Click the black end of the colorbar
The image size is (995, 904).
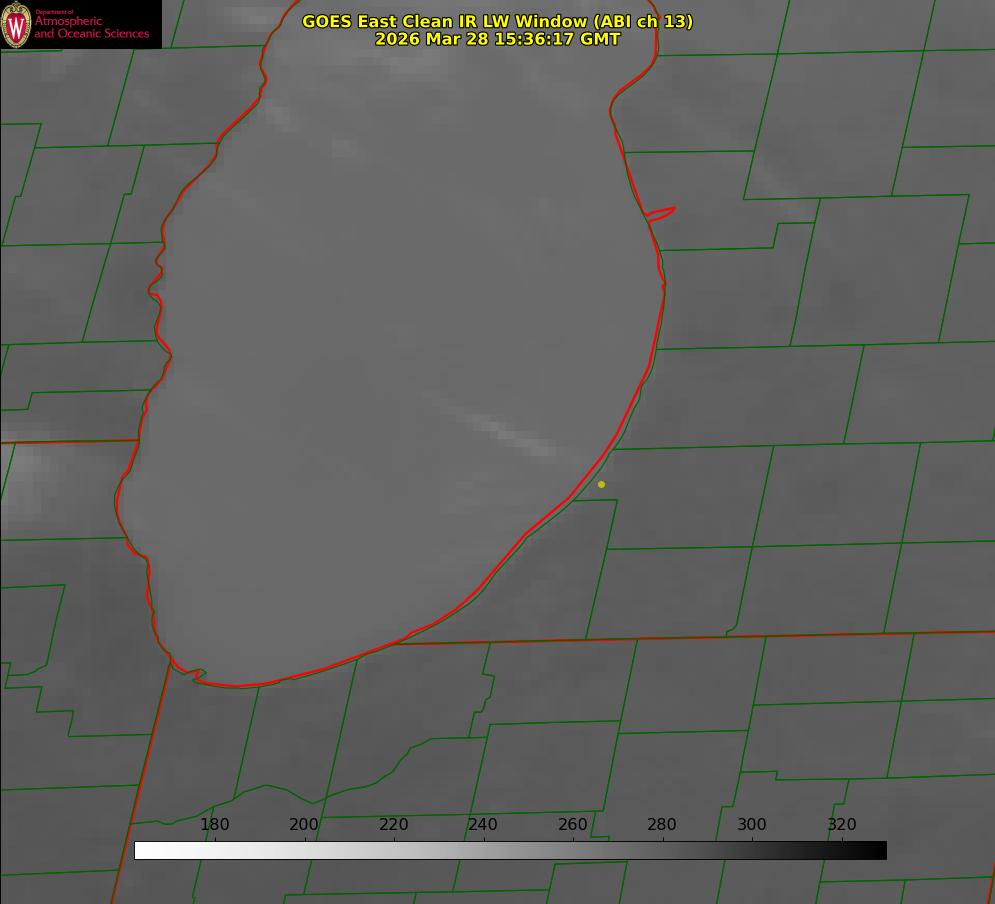point(879,851)
